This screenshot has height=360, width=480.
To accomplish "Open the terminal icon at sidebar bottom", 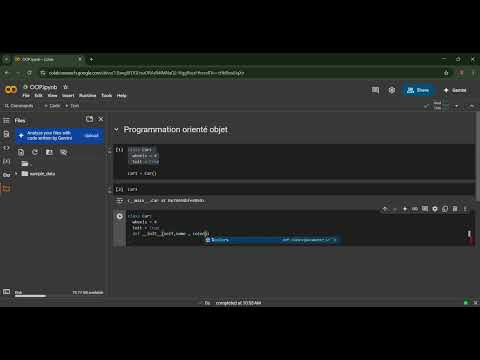I will click(6, 292).
